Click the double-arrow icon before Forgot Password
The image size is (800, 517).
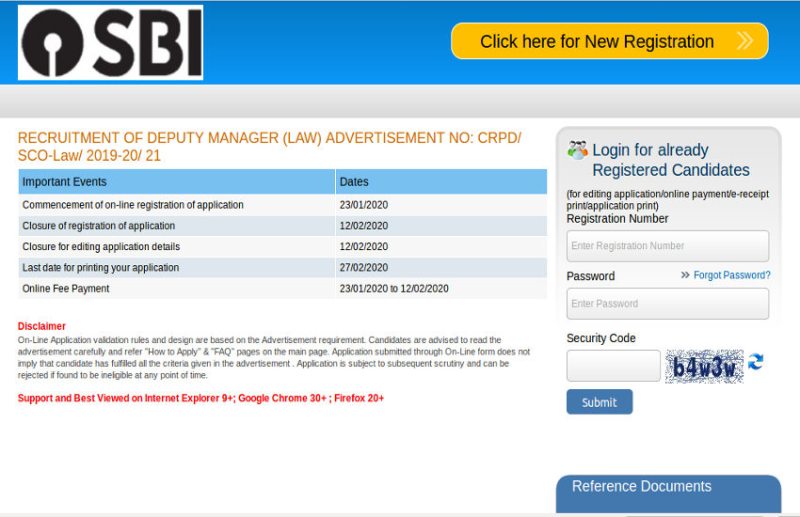tap(685, 275)
